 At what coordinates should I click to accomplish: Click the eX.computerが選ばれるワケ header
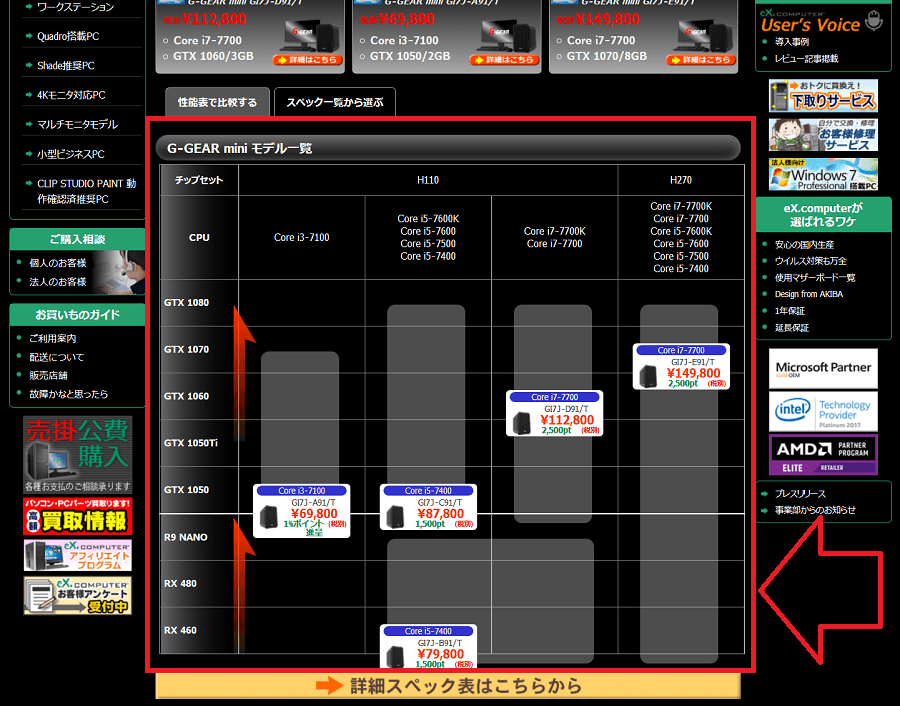click(823, 215)
